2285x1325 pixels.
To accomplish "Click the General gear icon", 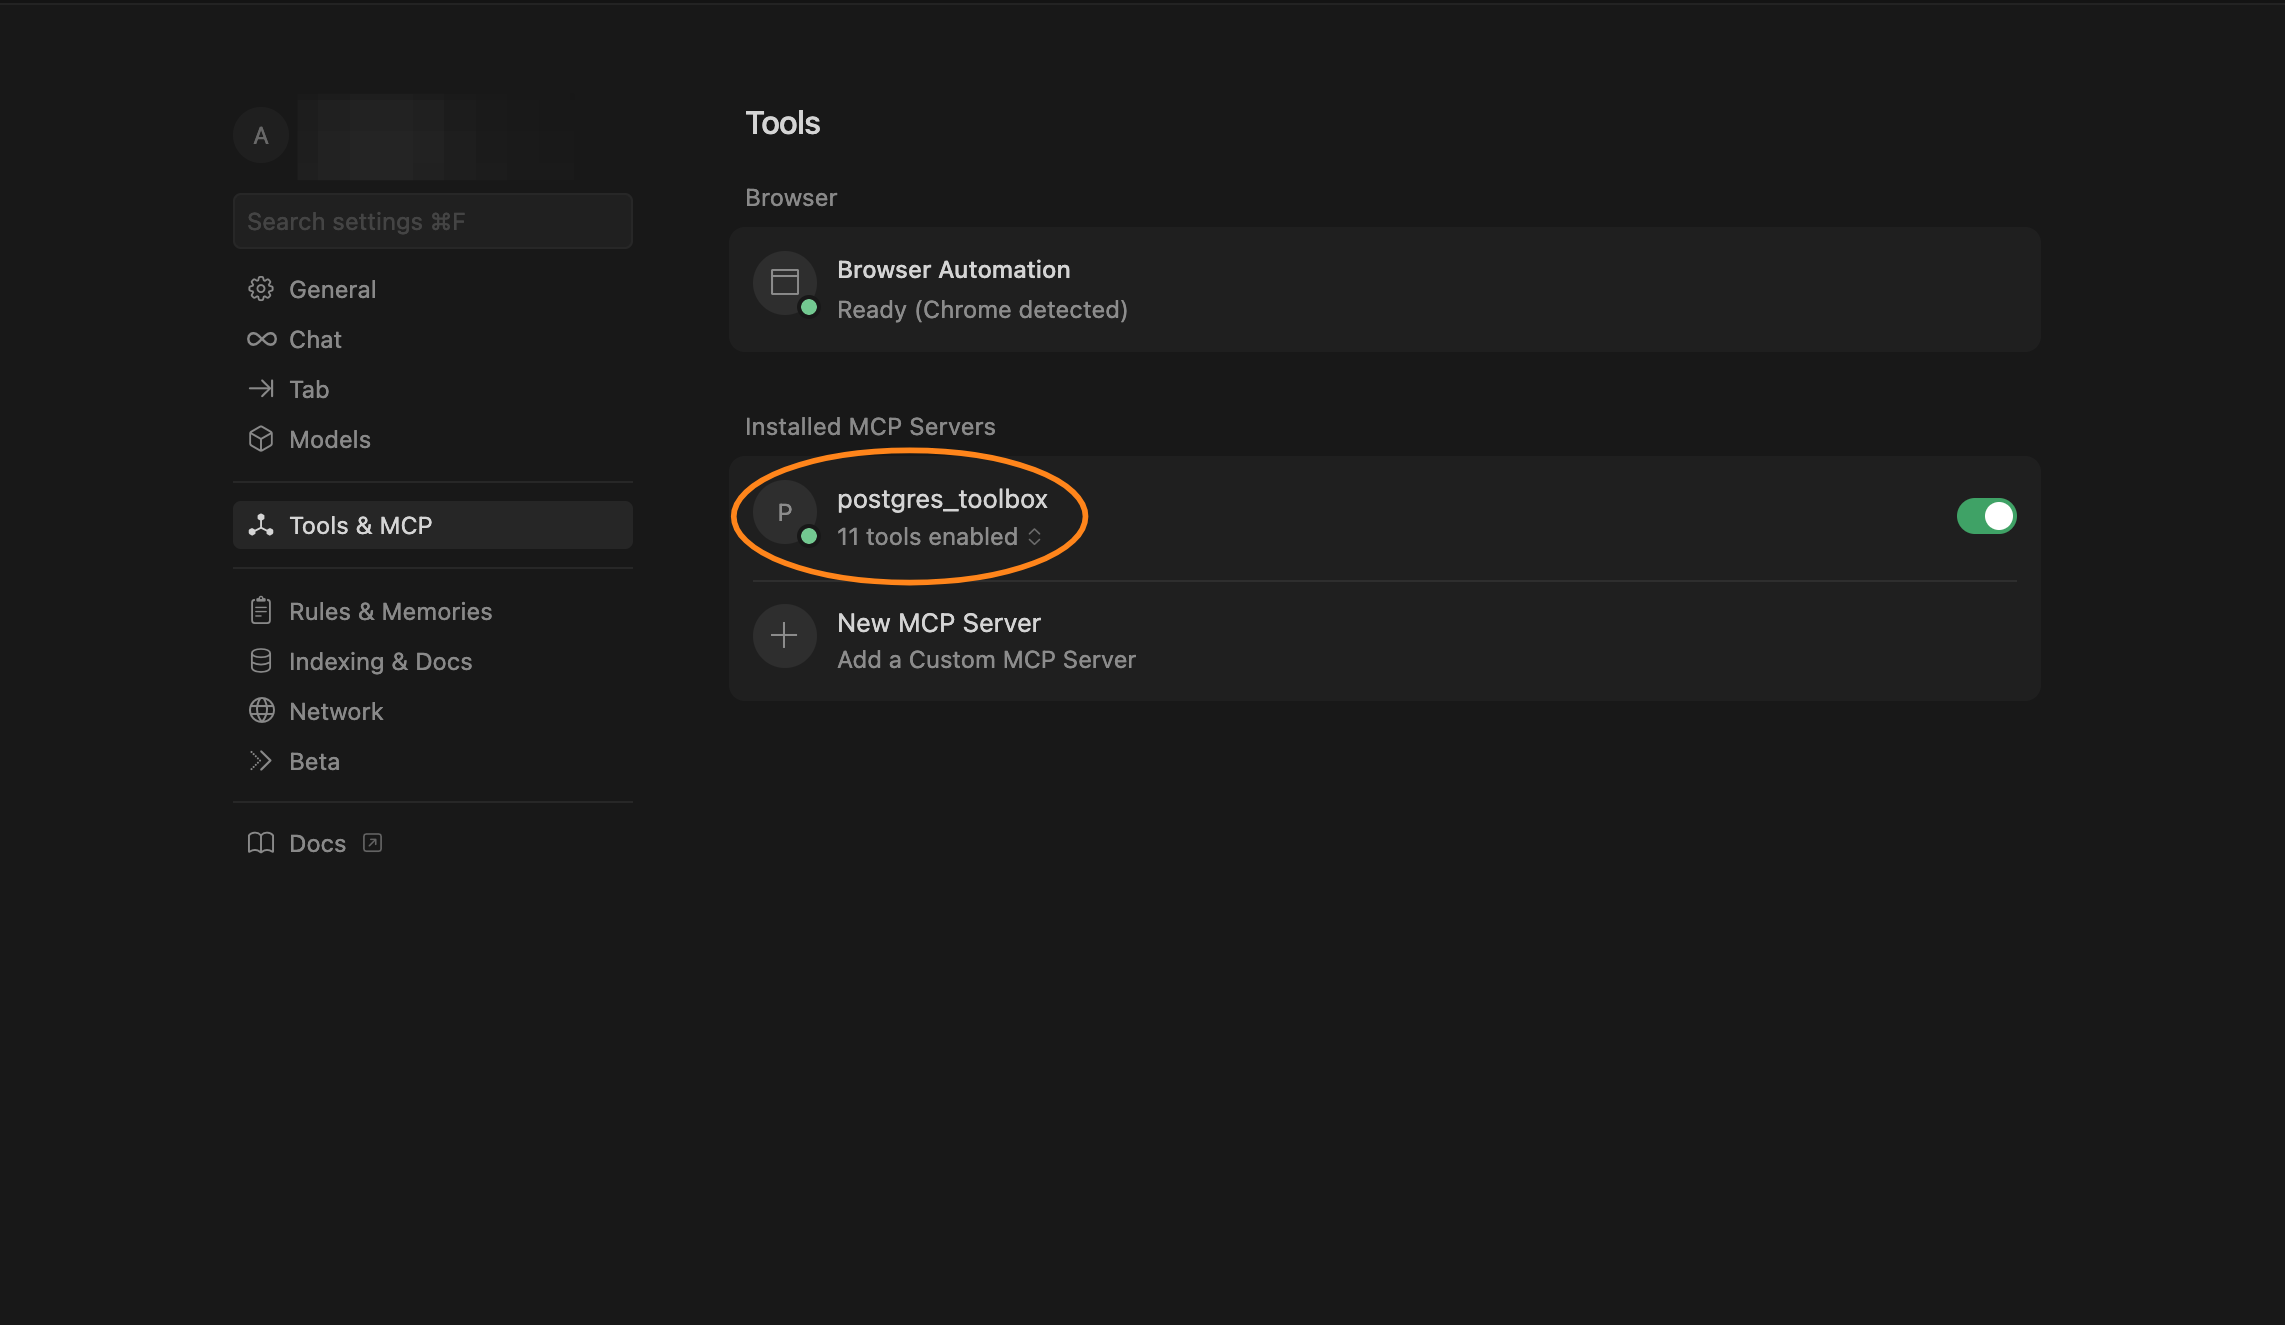I will (261, 289).
